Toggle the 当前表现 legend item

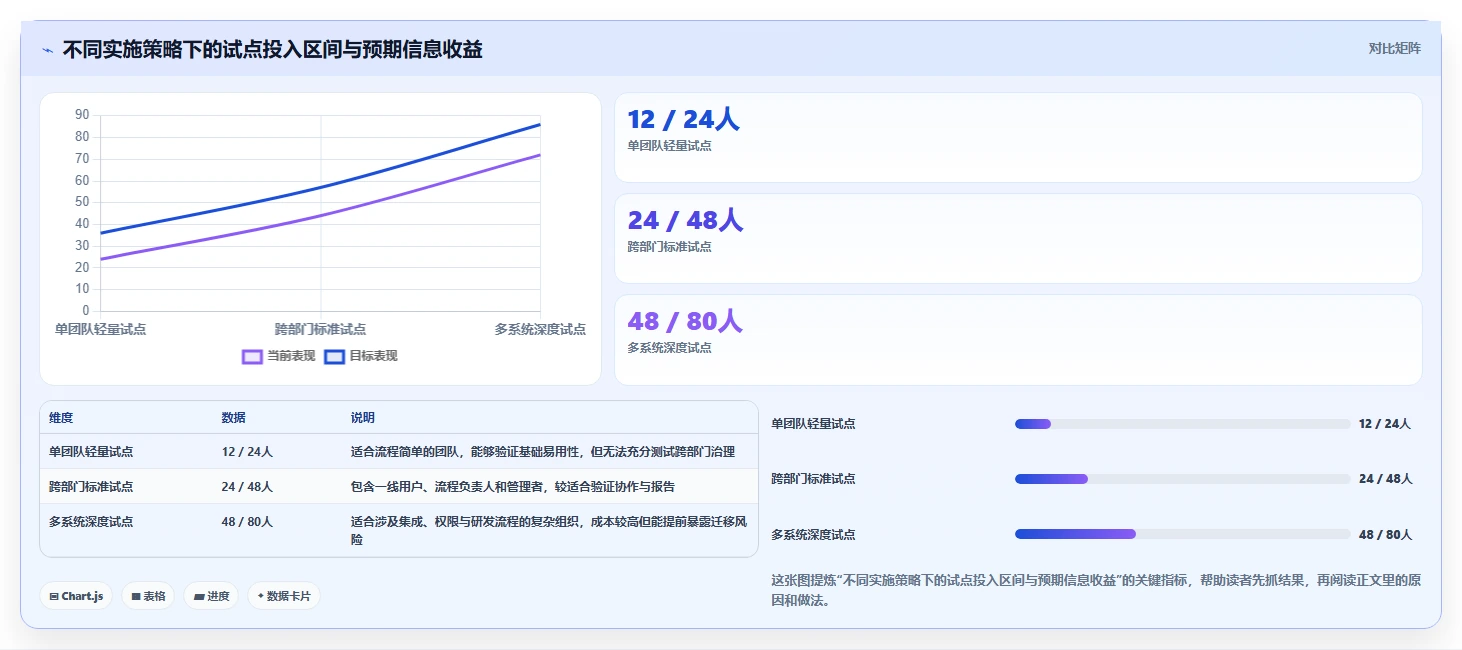[x=279, y=356]
